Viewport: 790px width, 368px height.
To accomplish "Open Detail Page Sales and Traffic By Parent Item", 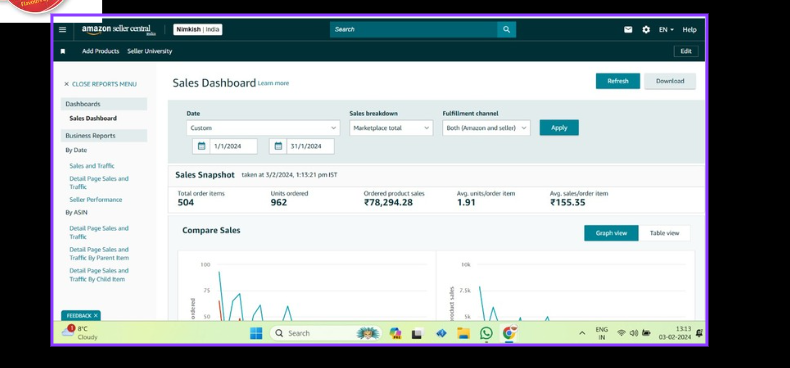I will [99, 254].
